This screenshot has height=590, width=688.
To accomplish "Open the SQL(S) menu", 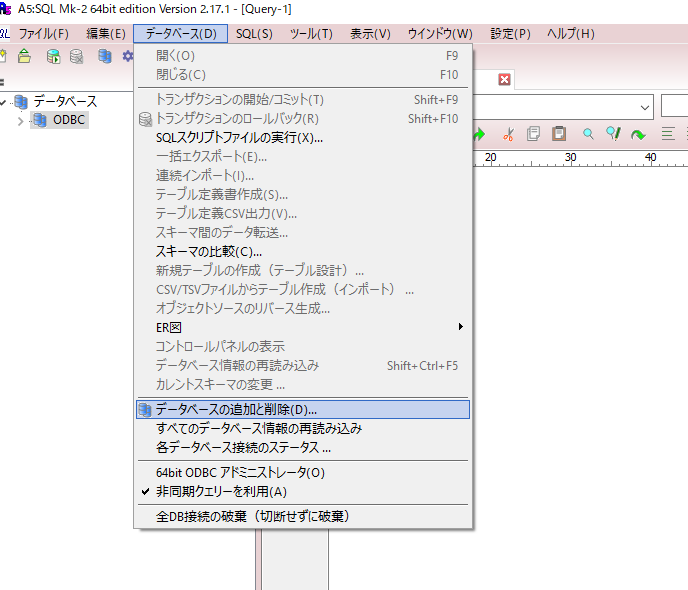I will click(x=254, y=34).
